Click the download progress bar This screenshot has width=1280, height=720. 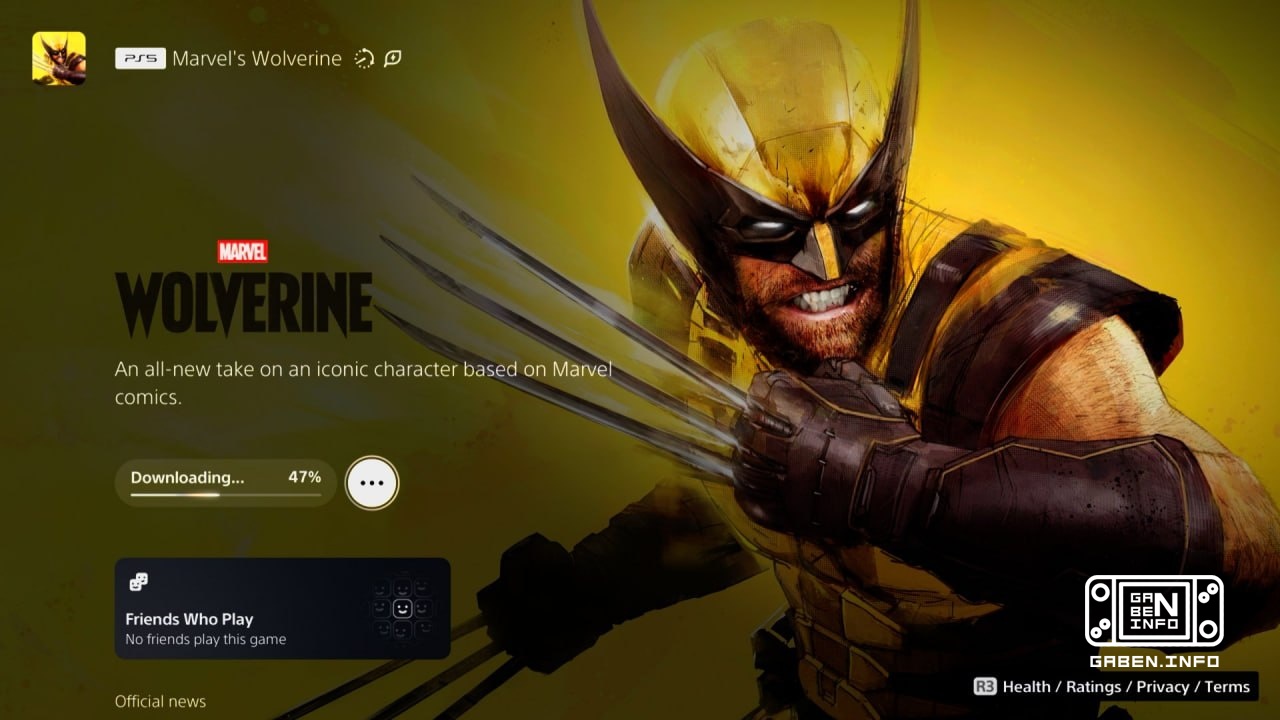pyautogui.click(x=226, y=495)
